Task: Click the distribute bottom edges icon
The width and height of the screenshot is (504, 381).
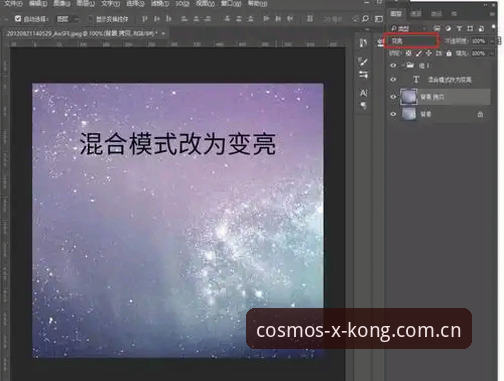Action: click(x=250, y=19)
